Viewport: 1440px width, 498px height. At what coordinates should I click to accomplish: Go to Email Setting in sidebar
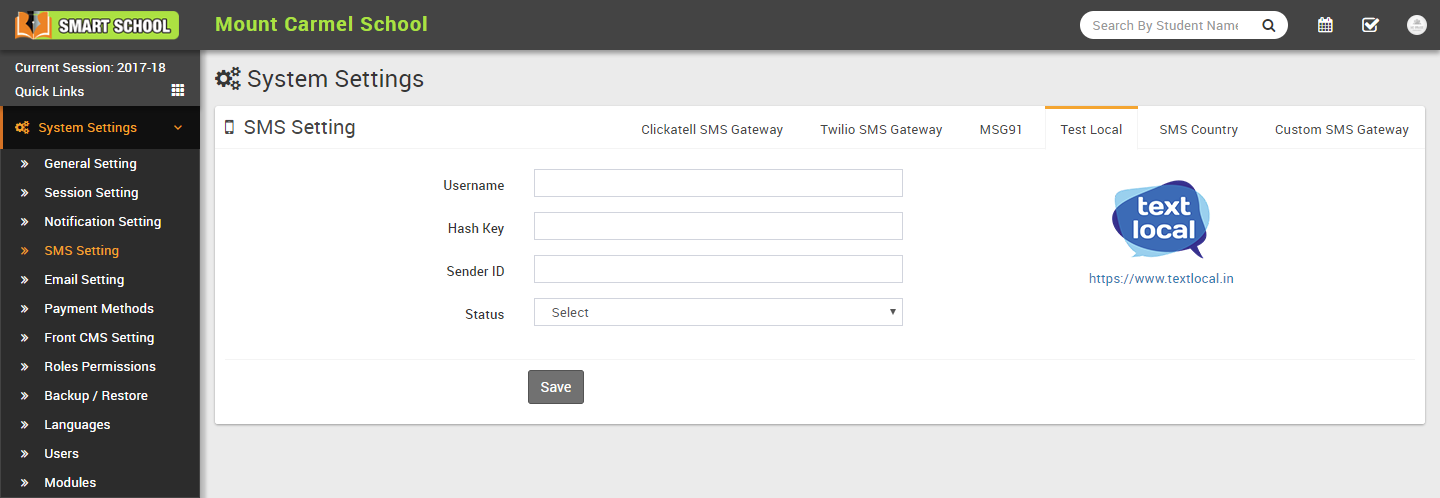pos(84,280)
